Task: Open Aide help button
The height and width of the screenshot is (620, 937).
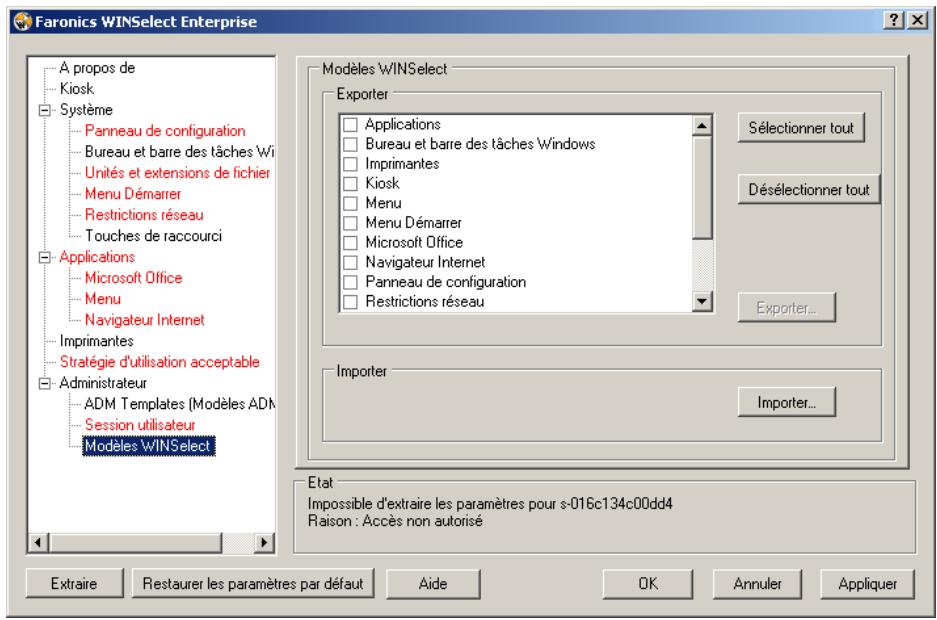Action: click(x=433, y=584)
